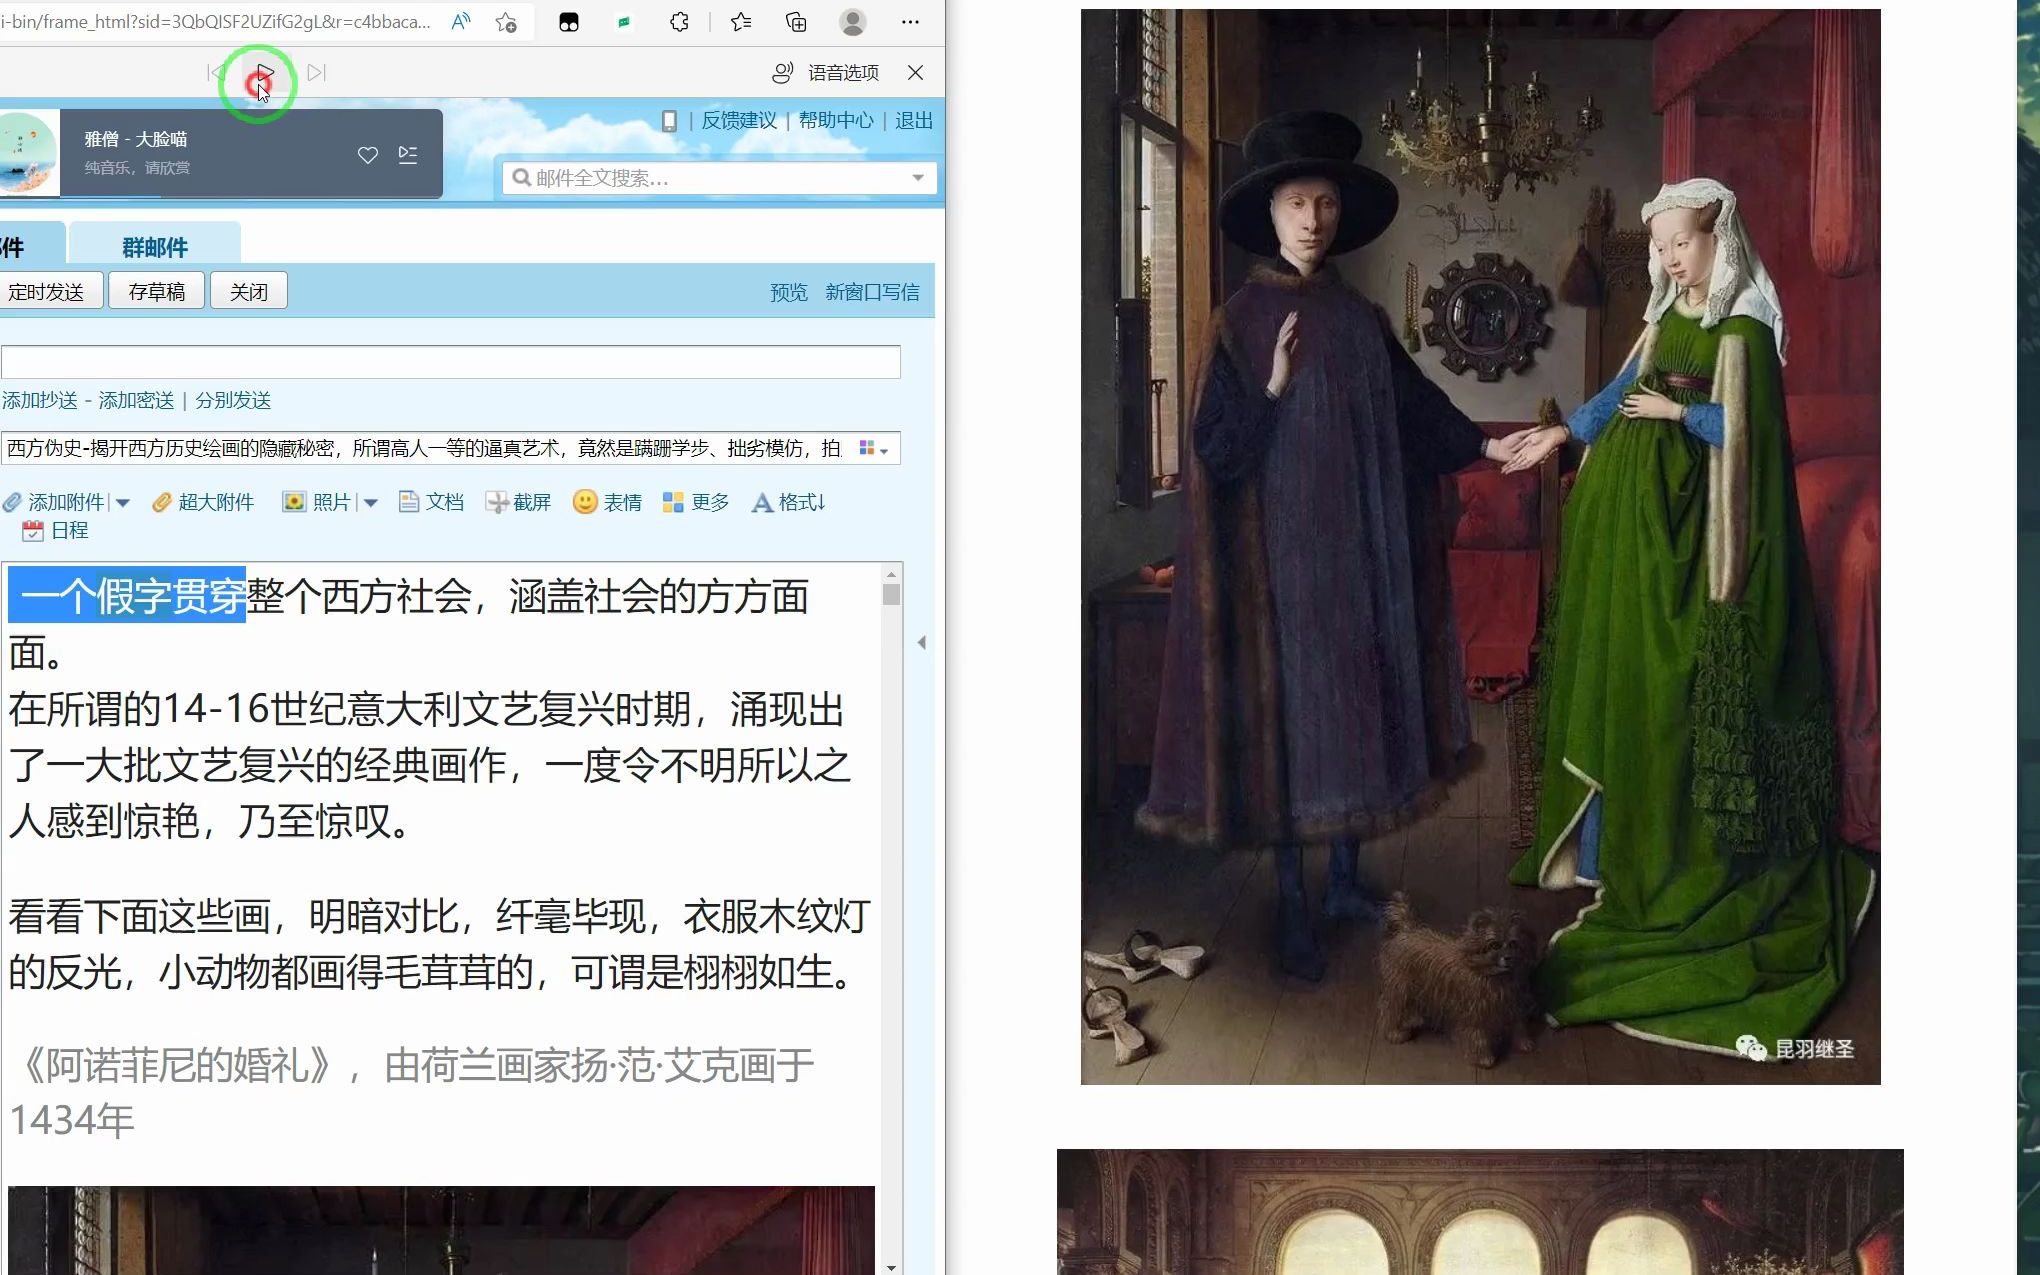Click 分别发送 send separately link
Screen dimensions: 2040x1275
click(x=233, y=400)
